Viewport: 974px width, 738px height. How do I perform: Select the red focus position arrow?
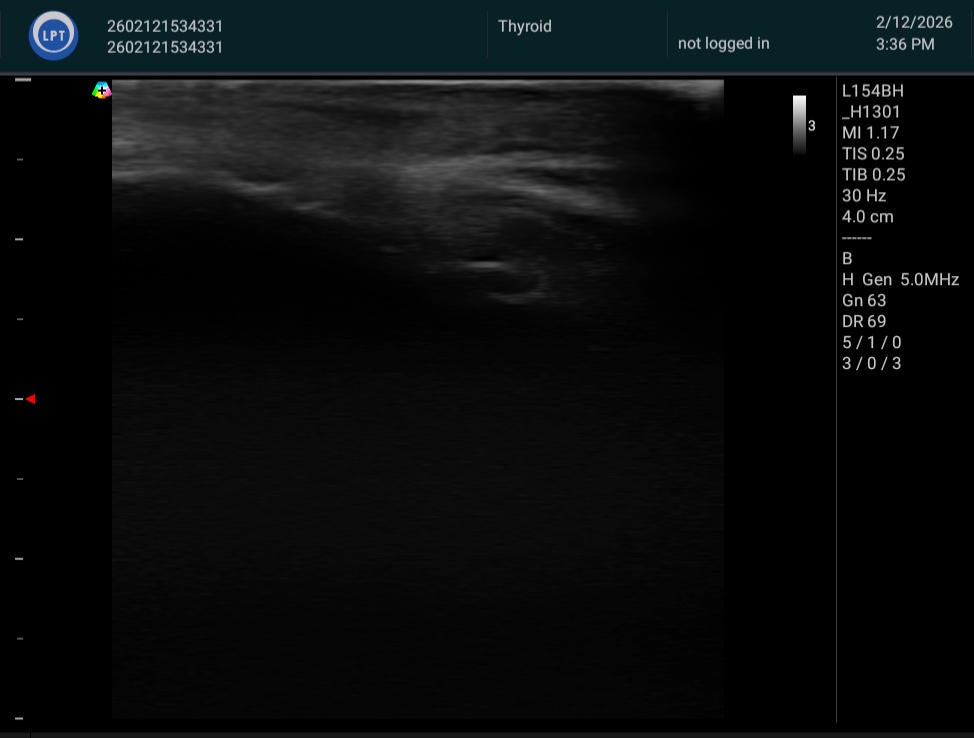point(30,399)
